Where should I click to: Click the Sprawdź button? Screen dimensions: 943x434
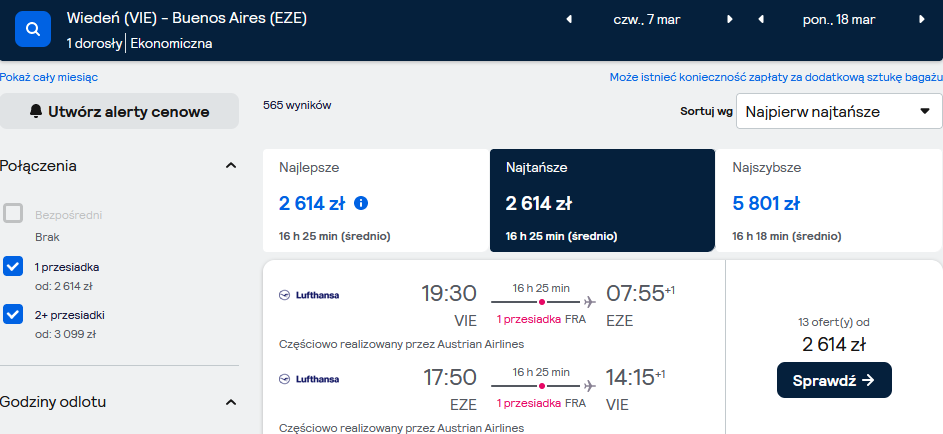tap(834, 380)
